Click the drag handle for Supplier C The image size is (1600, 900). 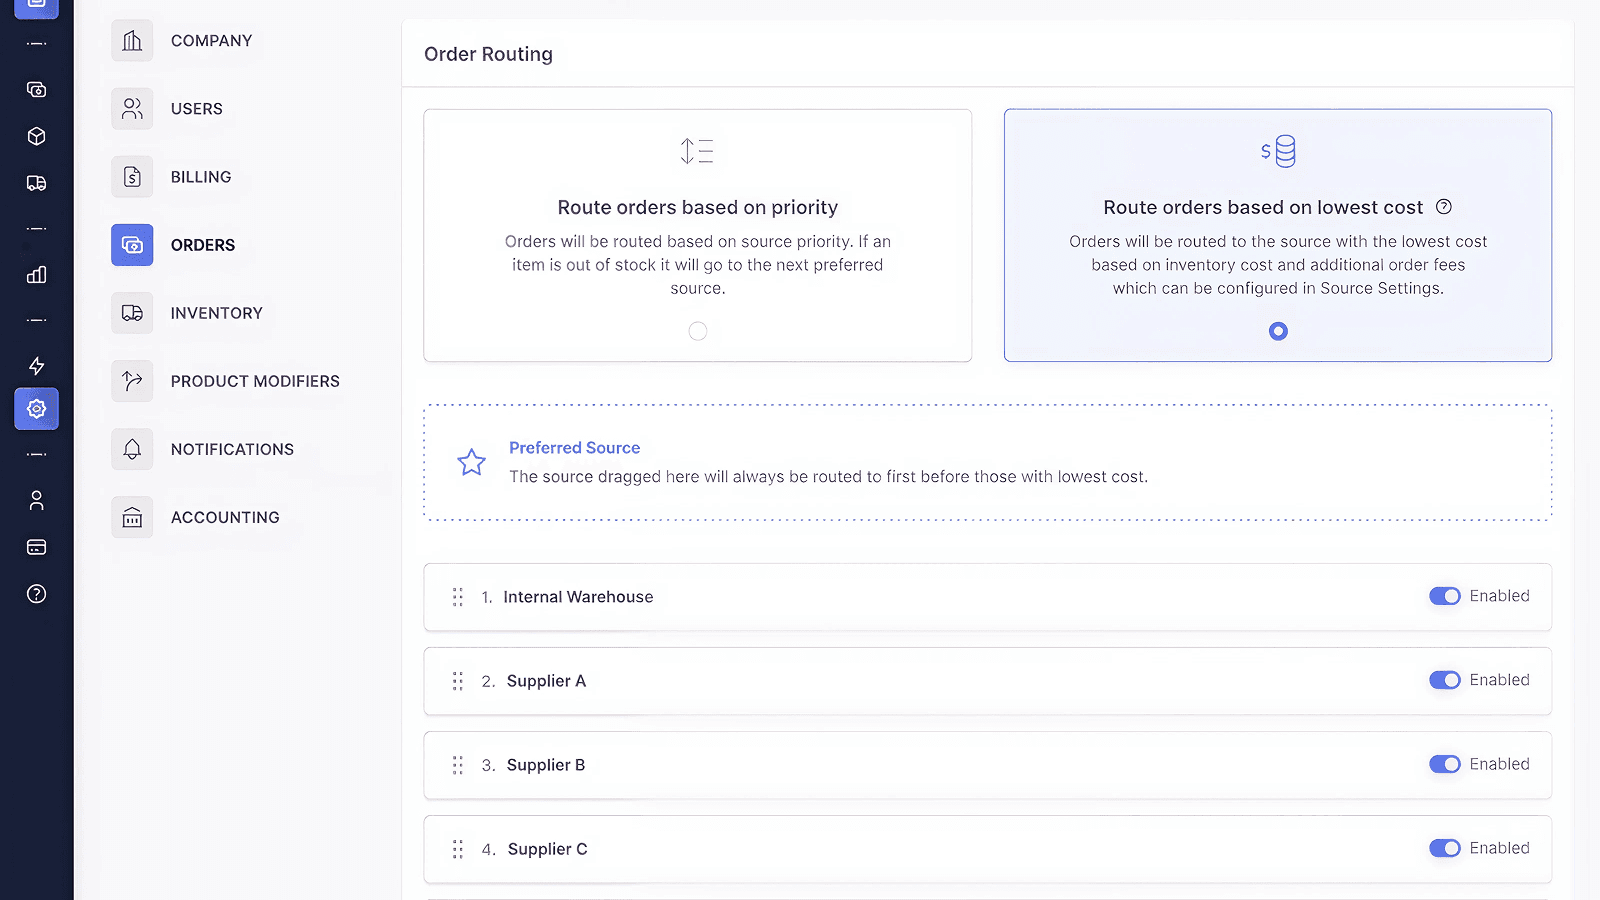pyautogui.click(x=458, y=849)
